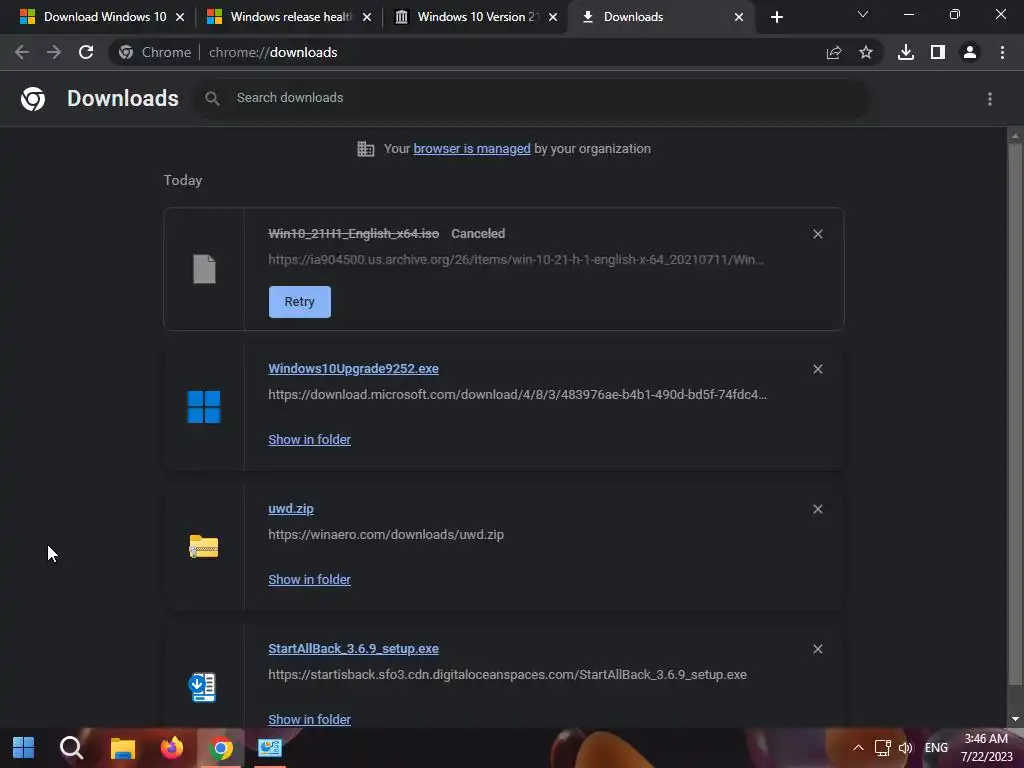Select the Downloads tab

click(661, 17)
